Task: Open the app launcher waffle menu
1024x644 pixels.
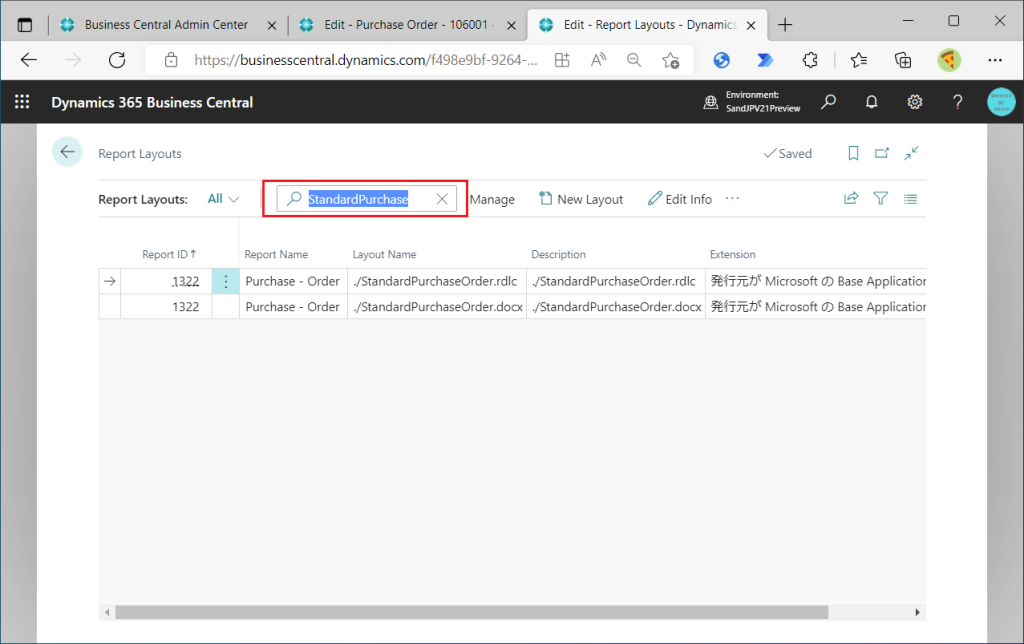Action: pyautogui.click(x=22, y=102)
